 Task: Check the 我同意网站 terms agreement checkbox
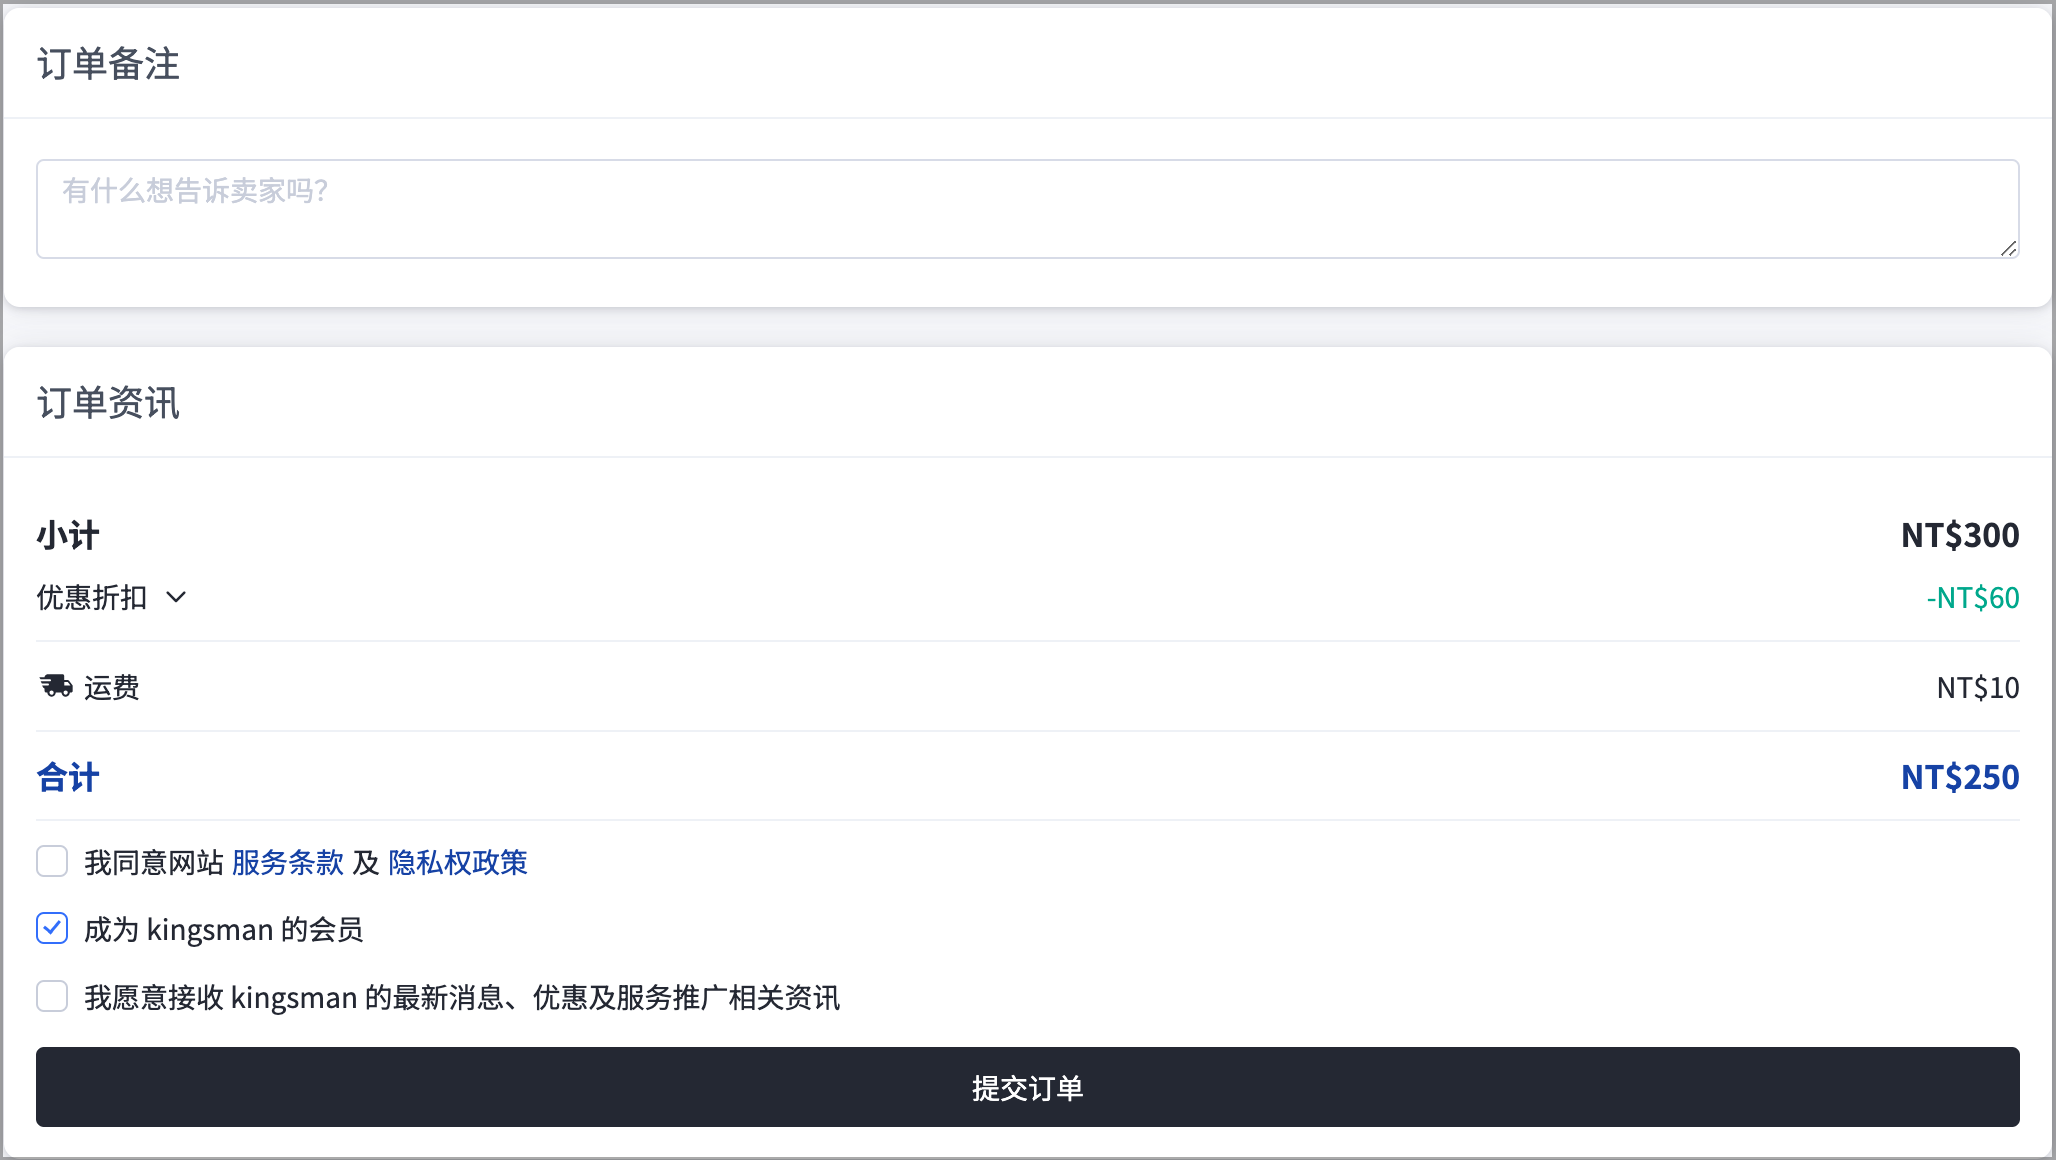(52, 861)
